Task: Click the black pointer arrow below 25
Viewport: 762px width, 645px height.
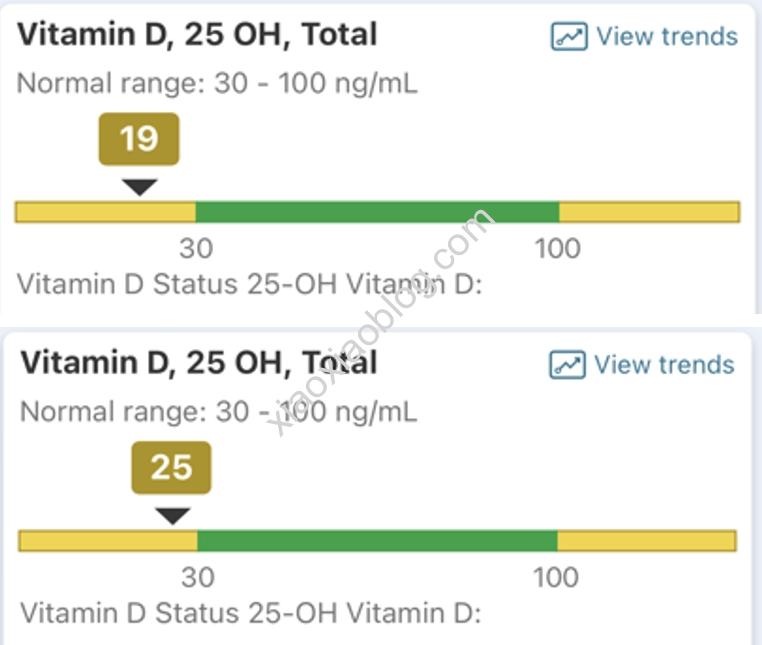Action: click(172, 515)
